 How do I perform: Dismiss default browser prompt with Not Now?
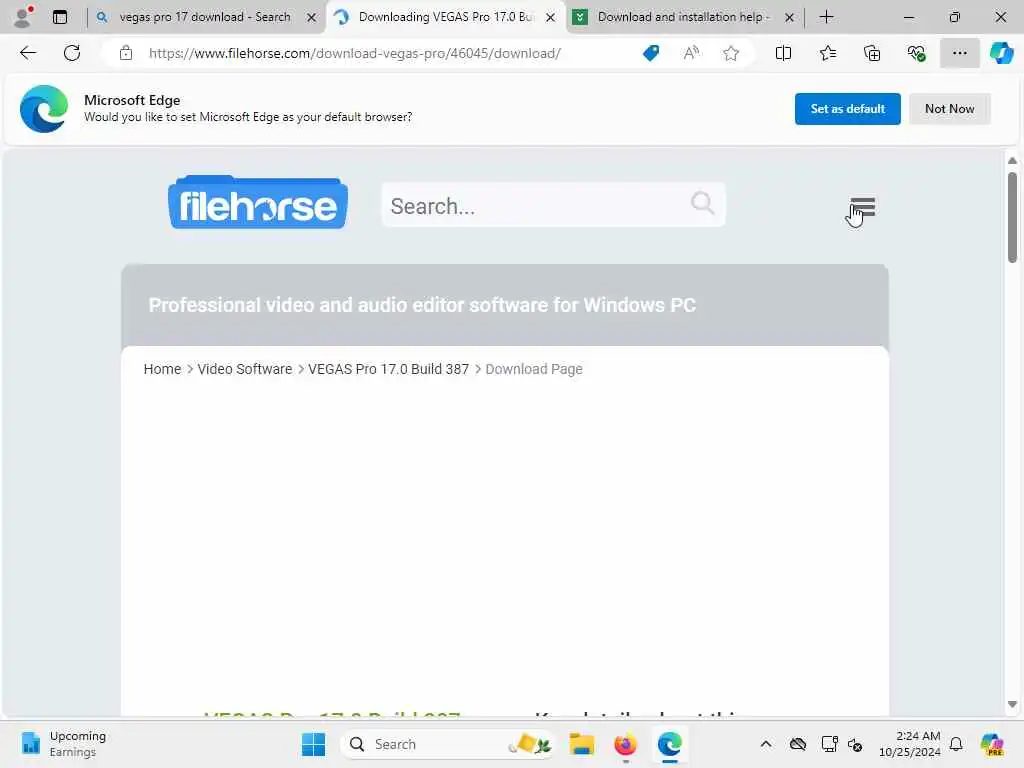(x=950, y=109)
